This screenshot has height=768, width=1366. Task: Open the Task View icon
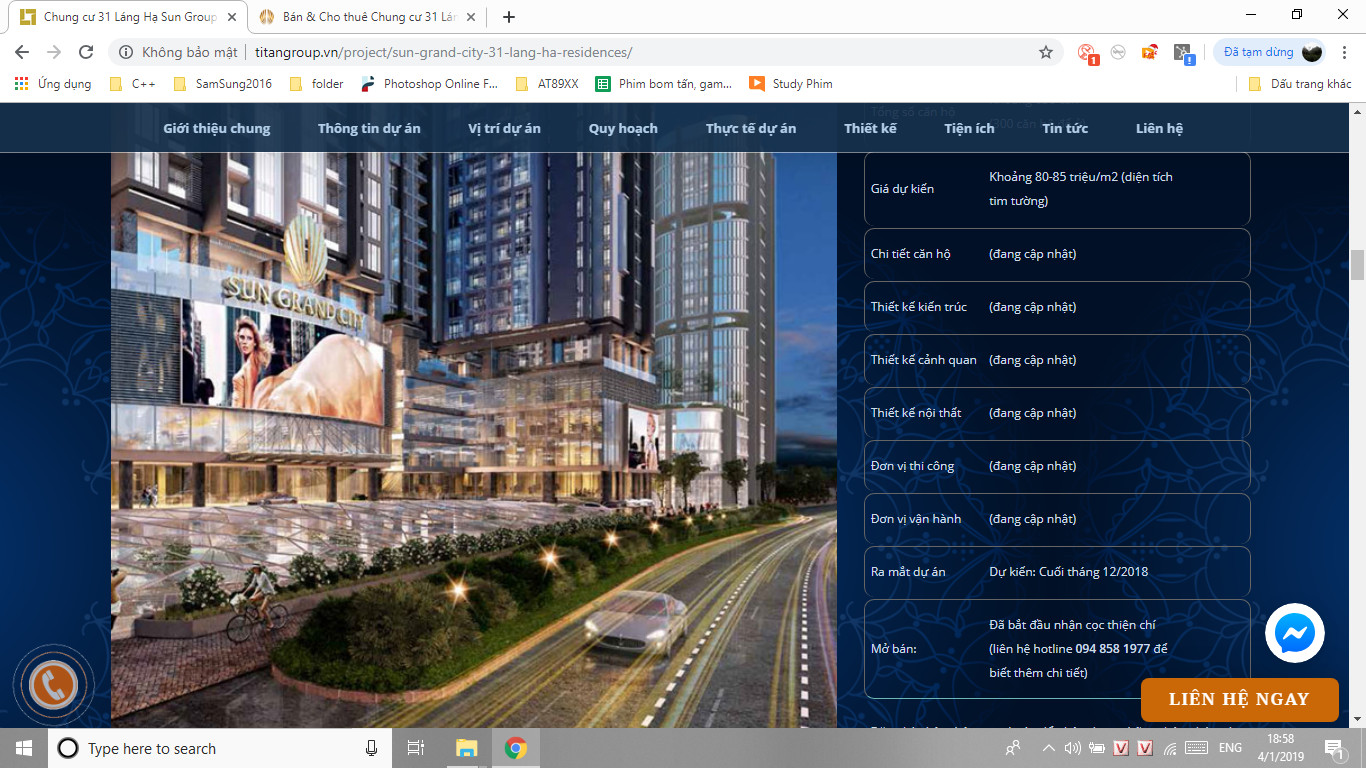[x=416, y=748]
